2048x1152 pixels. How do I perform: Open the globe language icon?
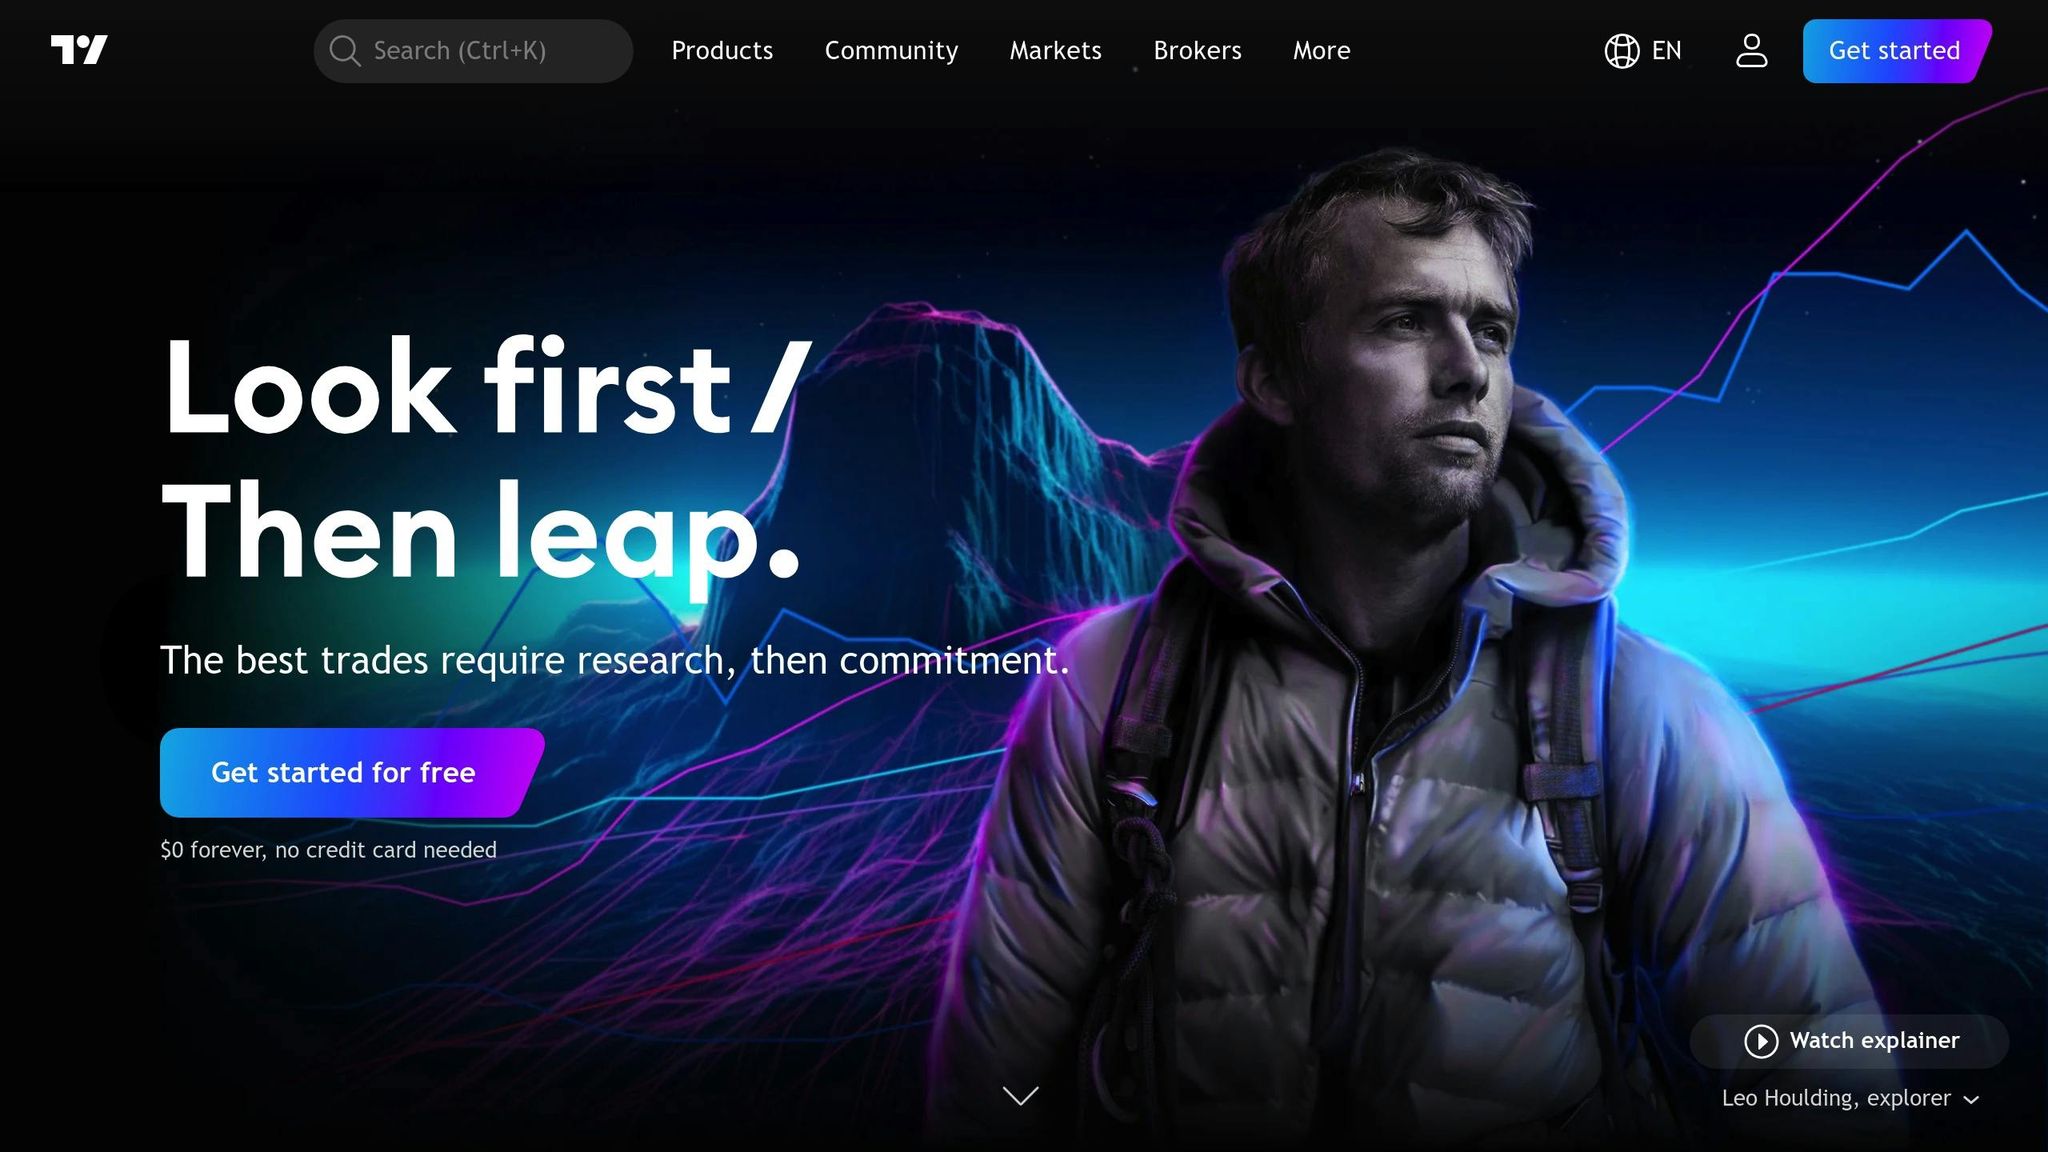(x=1622, y=51)
